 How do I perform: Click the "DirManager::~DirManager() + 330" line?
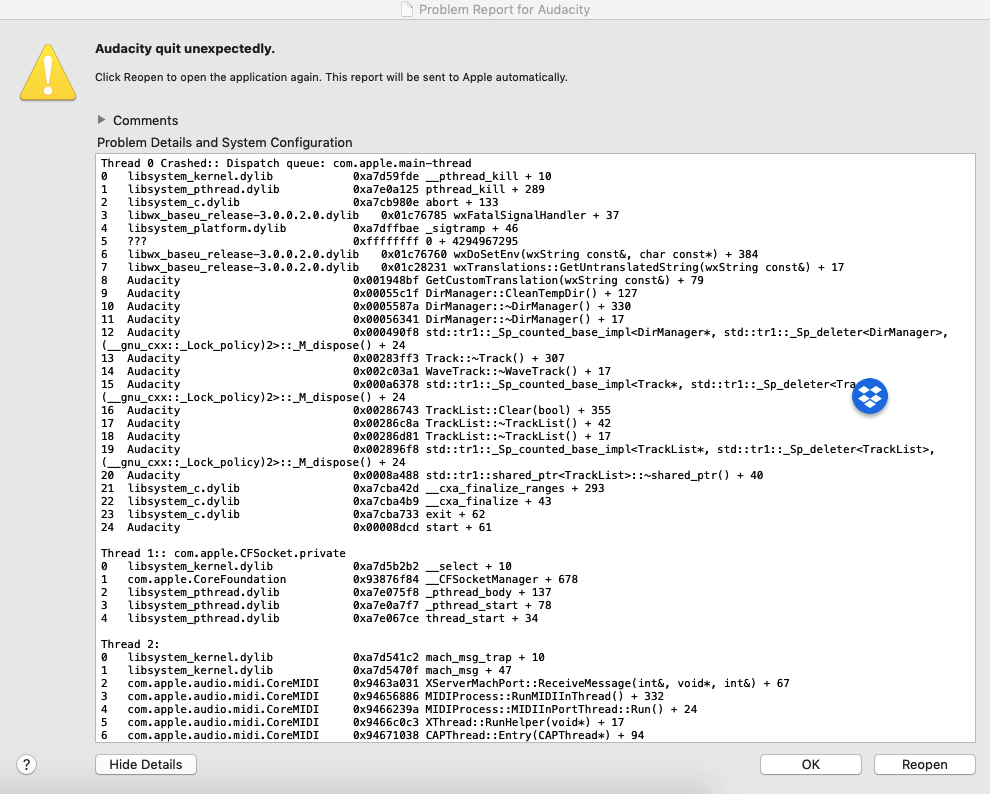tap(366, 306)
